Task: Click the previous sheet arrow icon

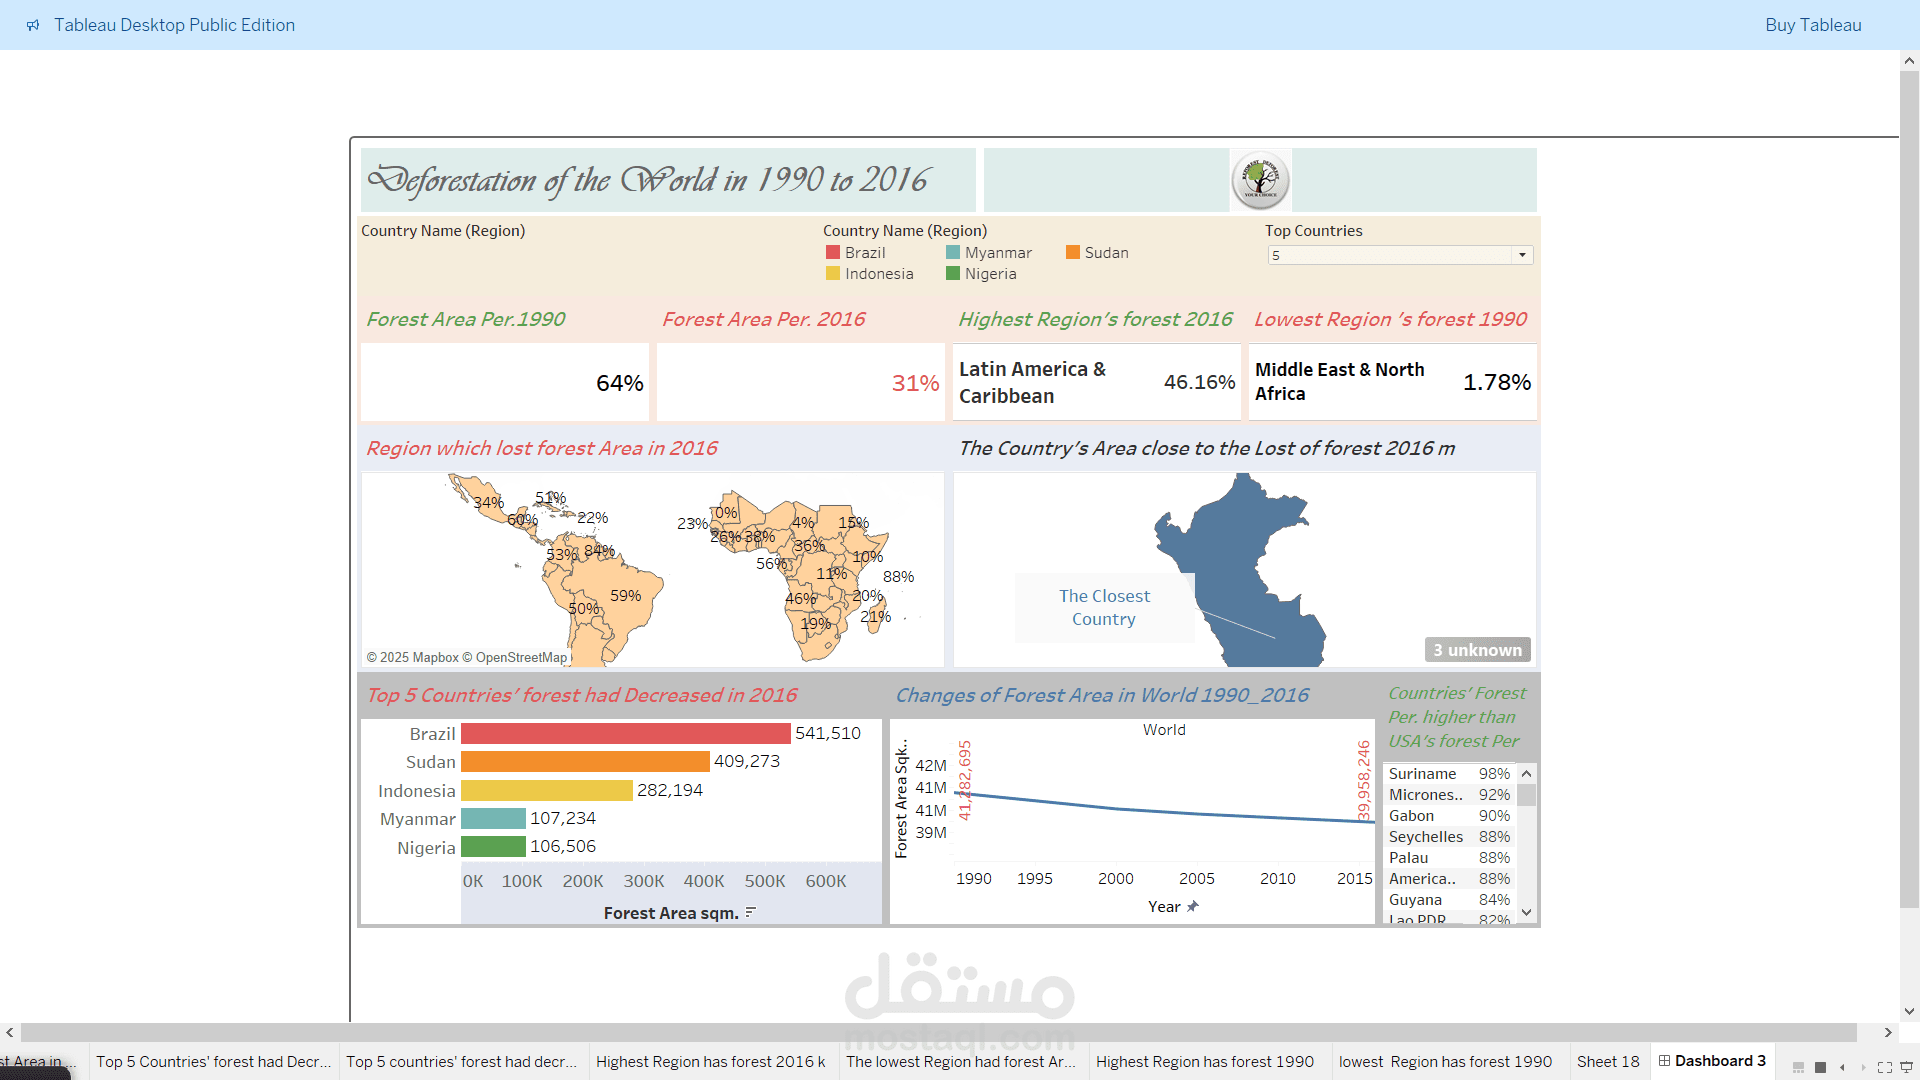Action: pos(1842,1067)
